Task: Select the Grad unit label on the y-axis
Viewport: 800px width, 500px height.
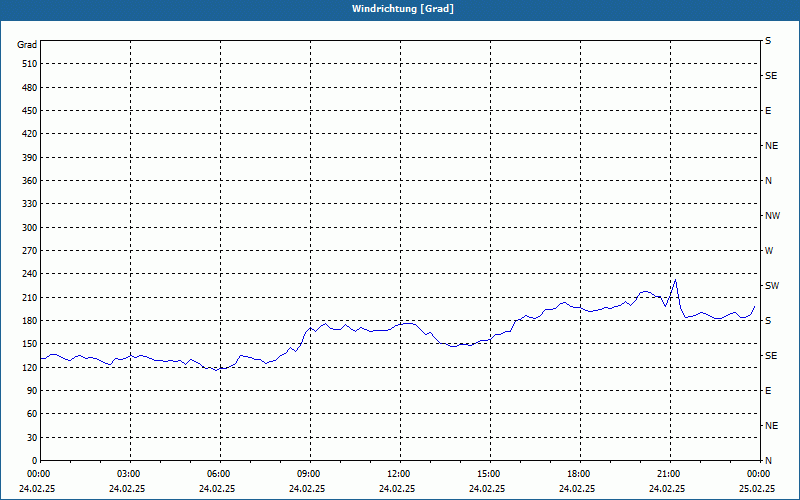Action: coord(27,45)
